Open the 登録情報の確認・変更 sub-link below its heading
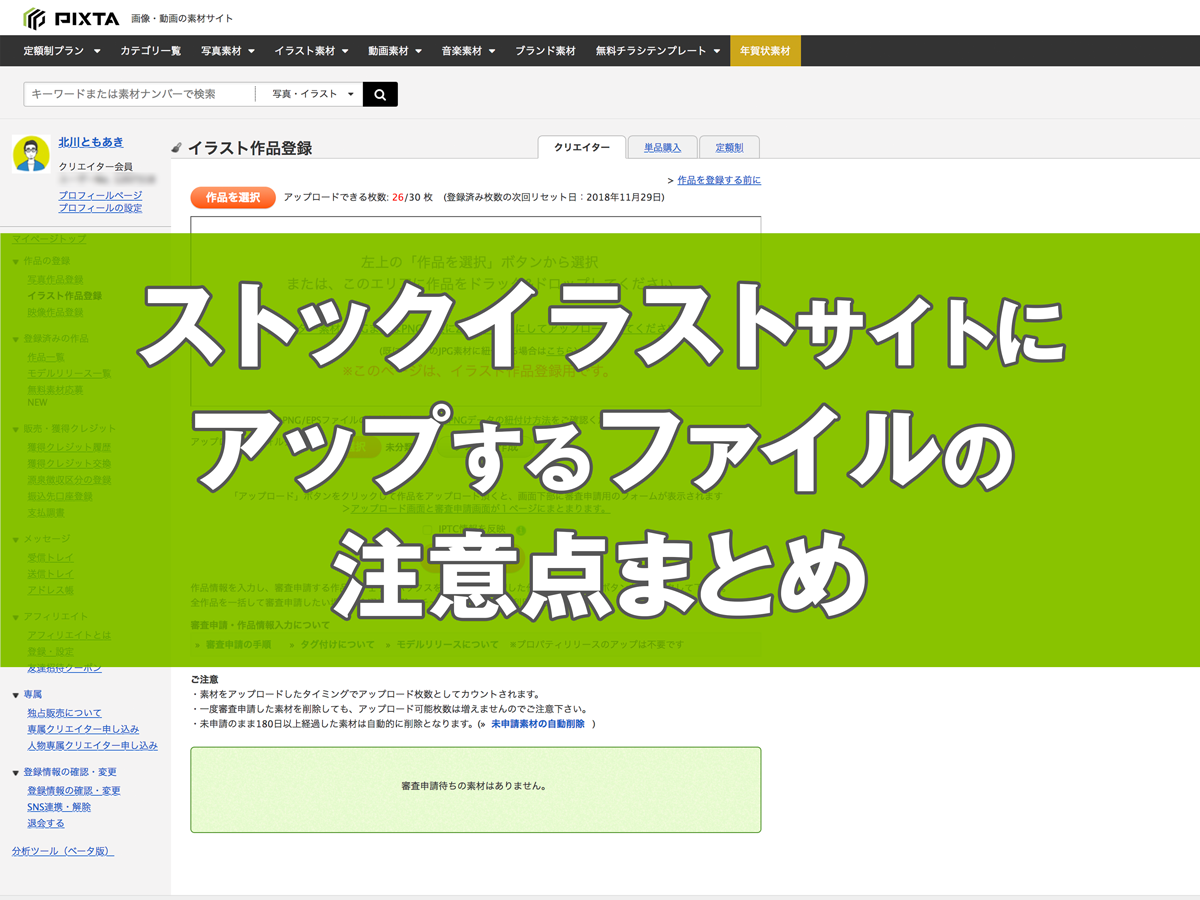This screenshot has height=900, width=1200. point(74,791)
